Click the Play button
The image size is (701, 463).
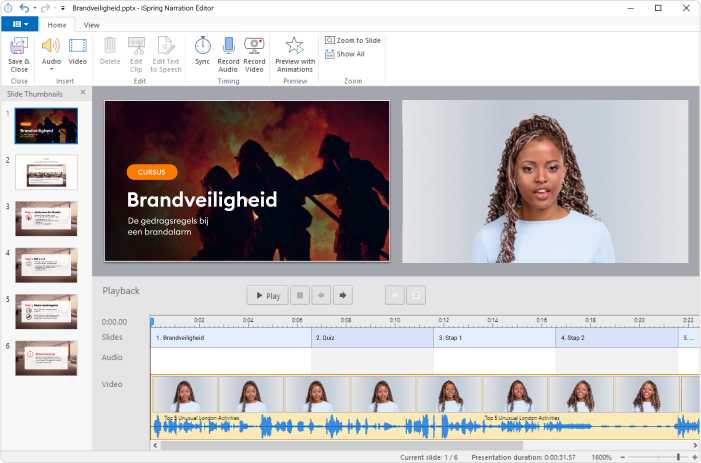click(x=267, y=295)
